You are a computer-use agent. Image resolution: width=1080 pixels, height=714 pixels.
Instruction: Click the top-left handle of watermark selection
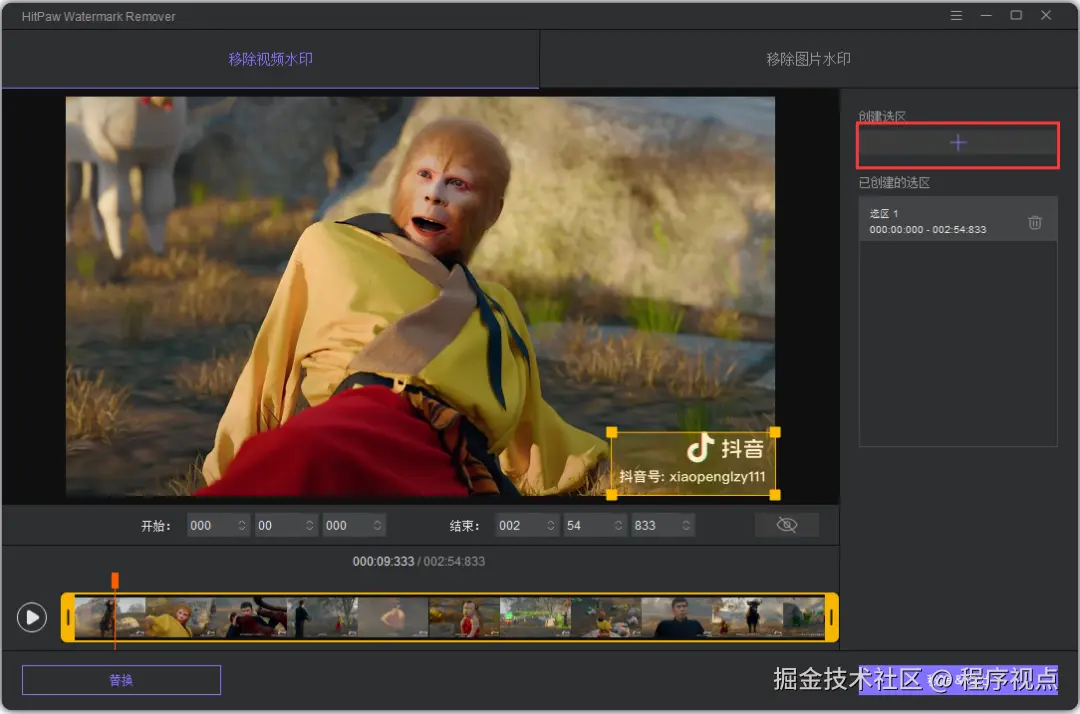coord(612,432)
